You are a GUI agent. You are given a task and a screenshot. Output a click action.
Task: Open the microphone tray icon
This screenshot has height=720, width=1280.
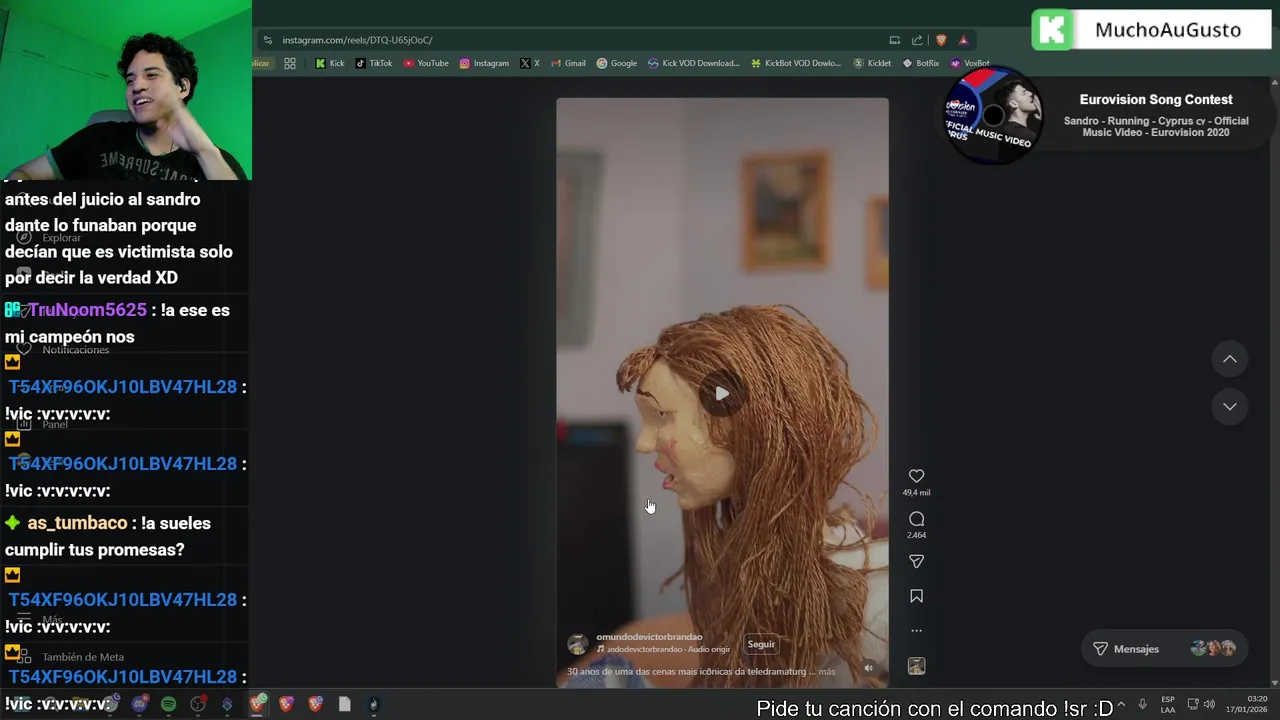click(x=1142, y=704)
